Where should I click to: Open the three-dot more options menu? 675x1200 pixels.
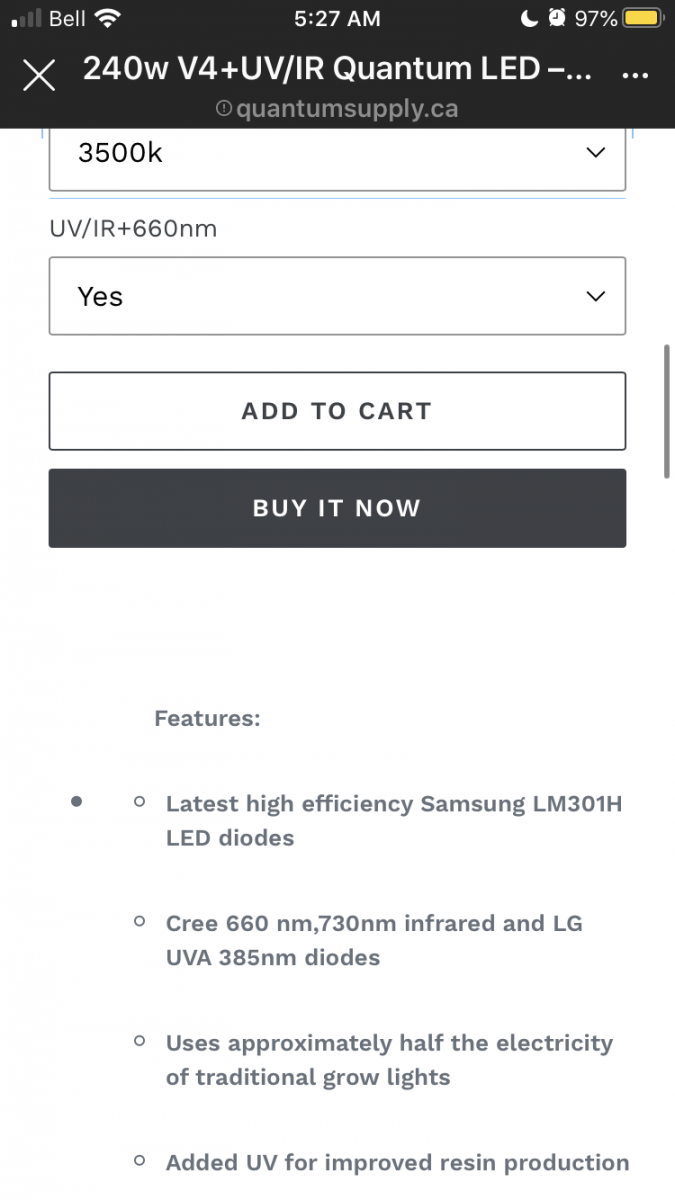click(635, 75)
